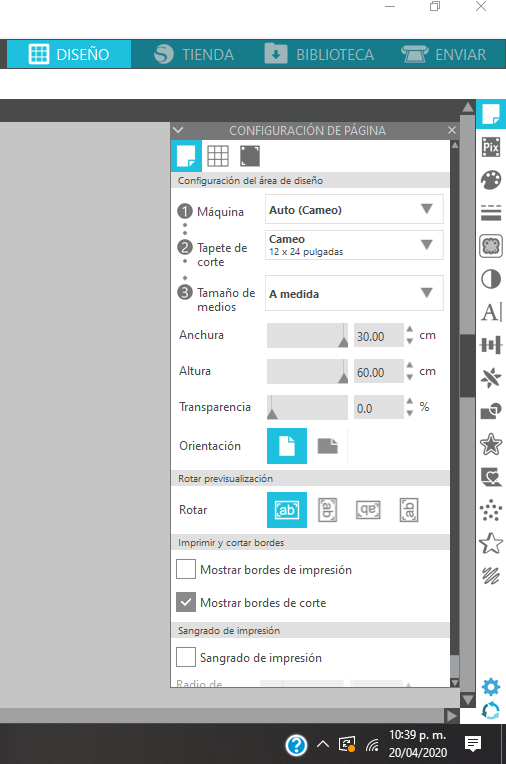Open the Wi-Fi network tray icon
This screenshot has width=506, height=764.
click(x=372, y=745)
